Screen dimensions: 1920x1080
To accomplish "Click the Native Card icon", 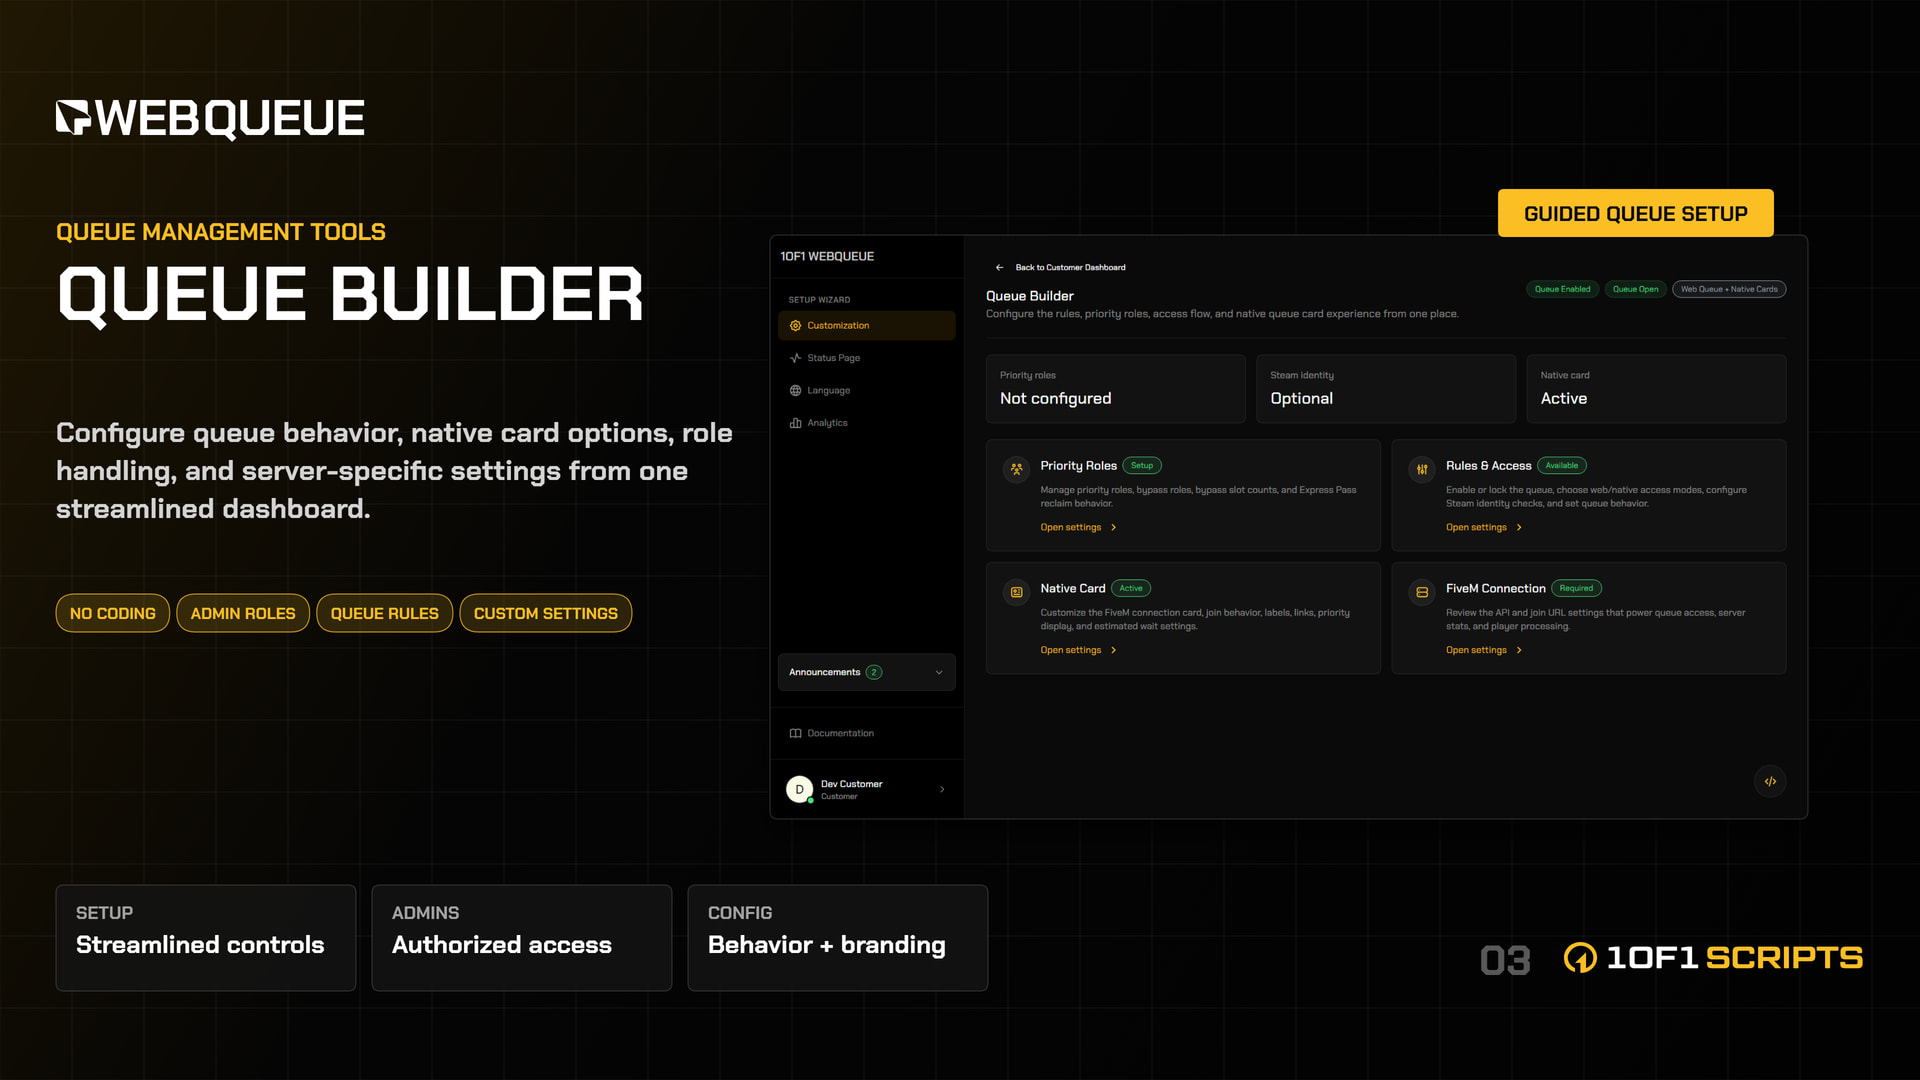I will point(1016,592).
